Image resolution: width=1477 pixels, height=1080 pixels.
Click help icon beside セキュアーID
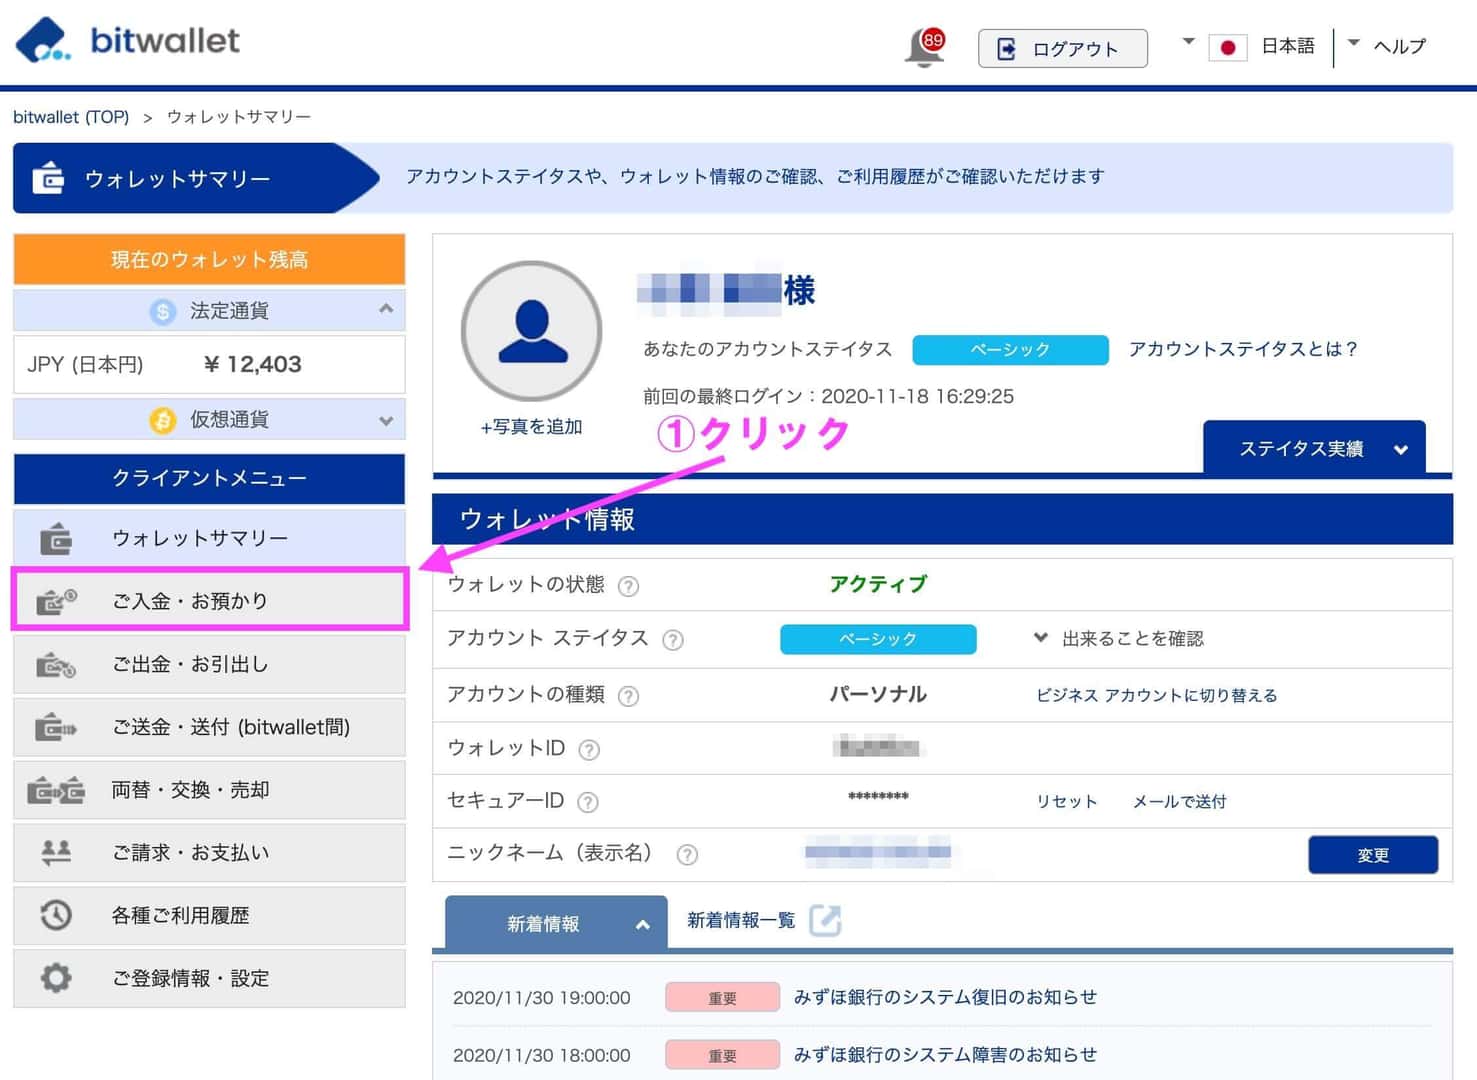(x=588, y=802)
